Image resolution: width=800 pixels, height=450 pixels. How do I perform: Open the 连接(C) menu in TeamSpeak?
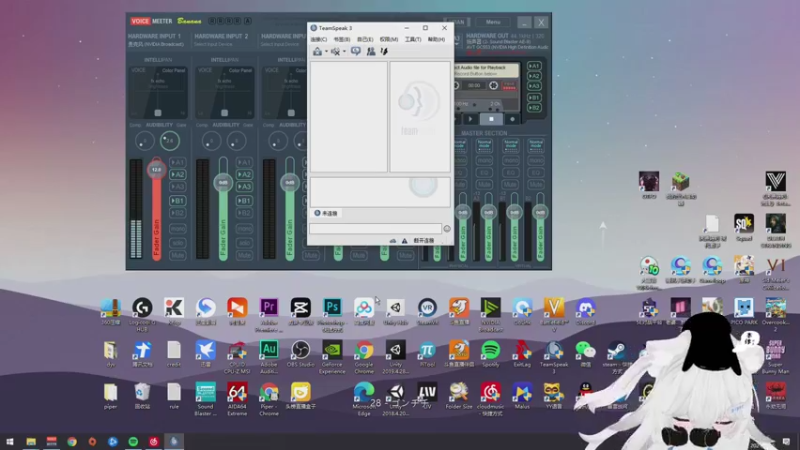tap(318, 39)
